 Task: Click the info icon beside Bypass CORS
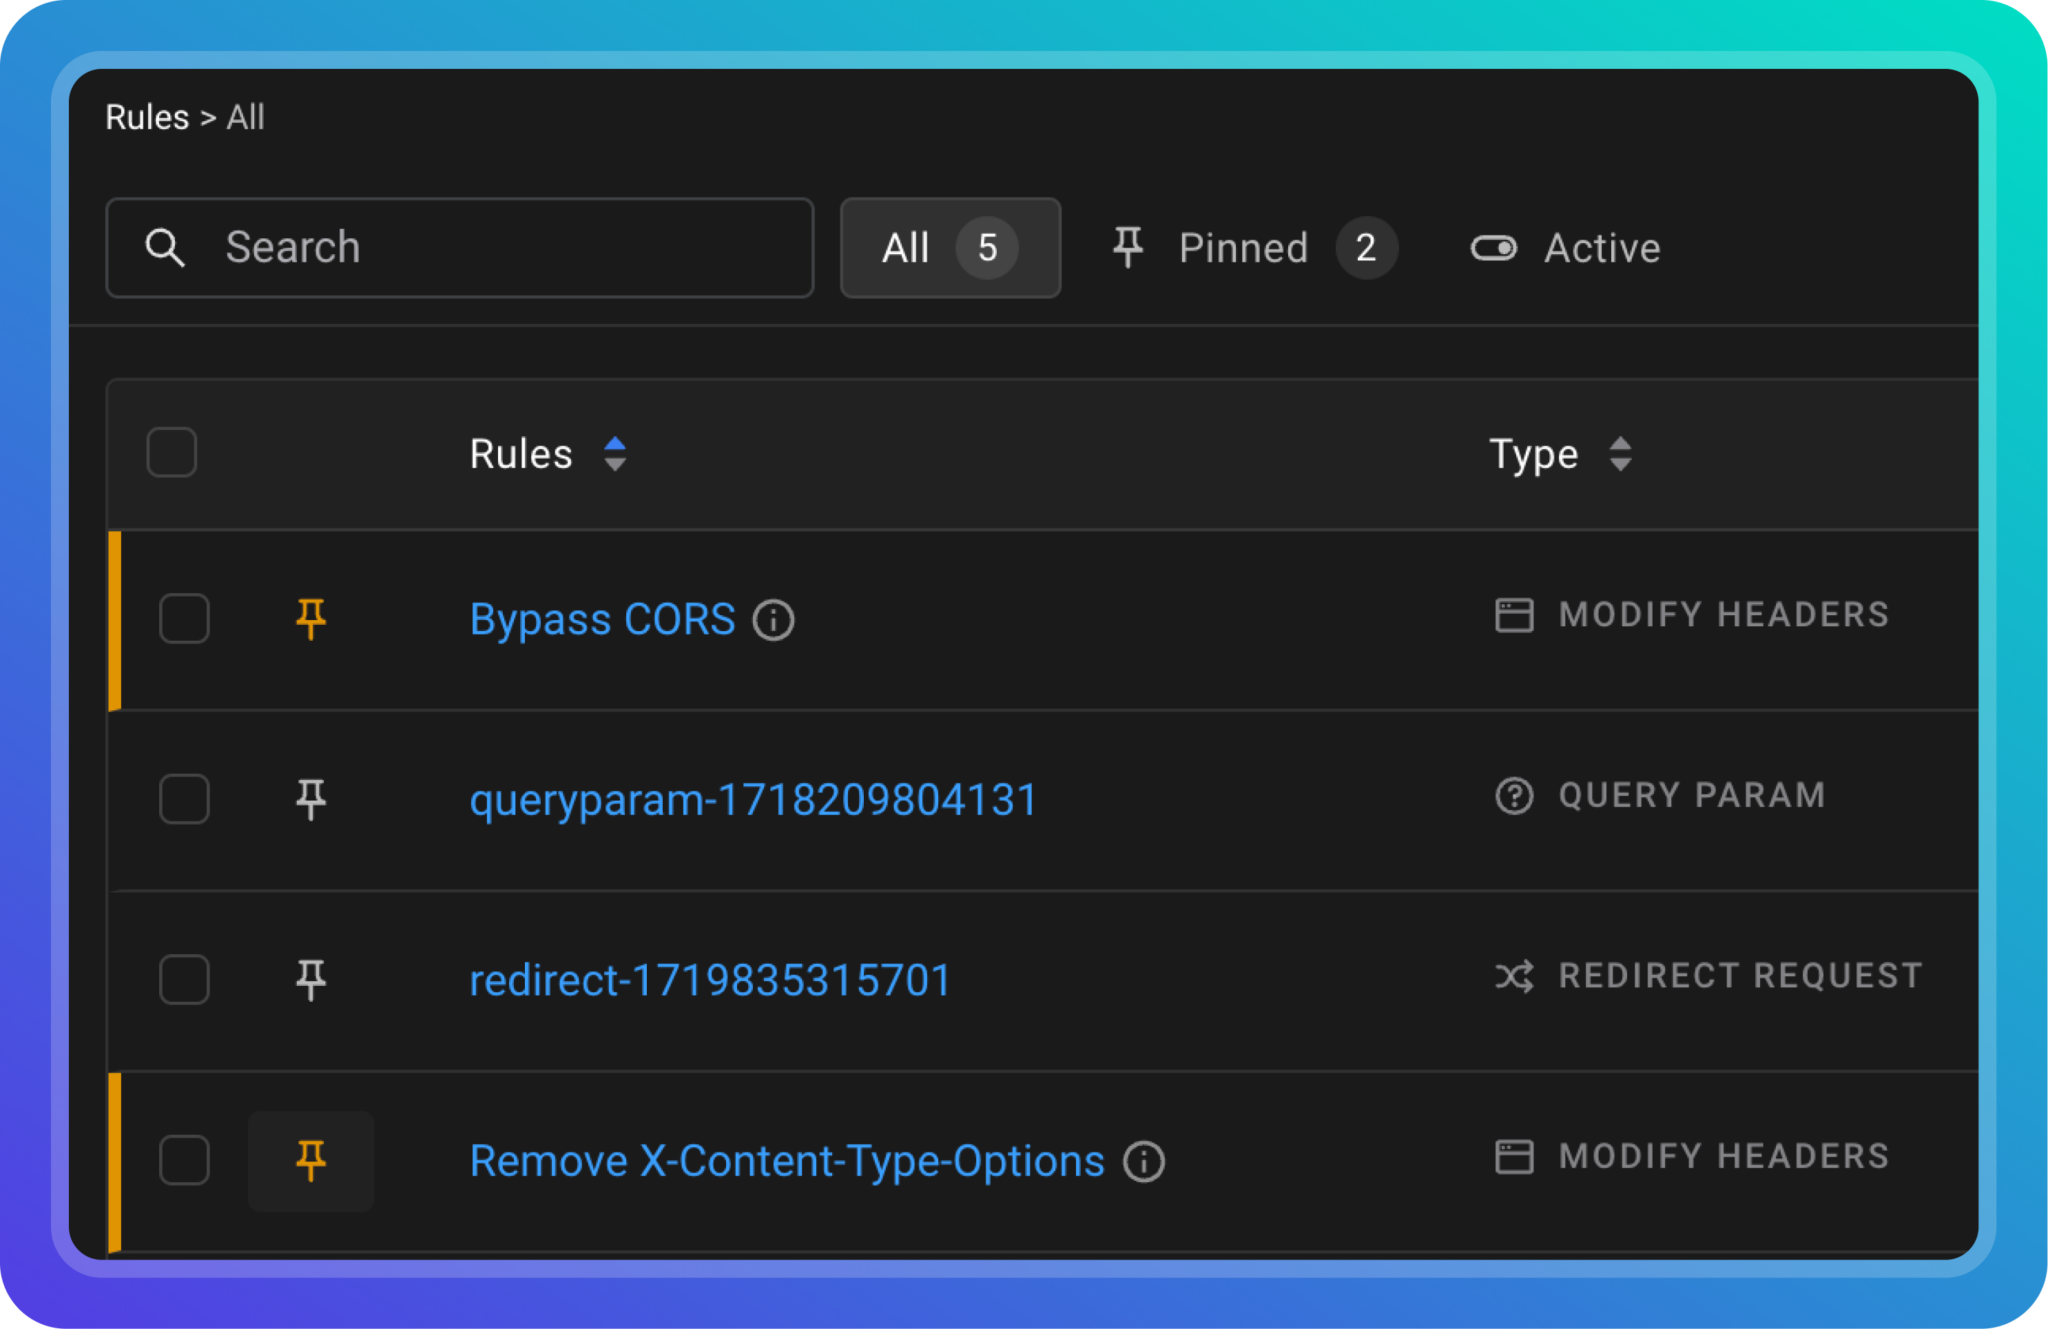click(772, 620)
